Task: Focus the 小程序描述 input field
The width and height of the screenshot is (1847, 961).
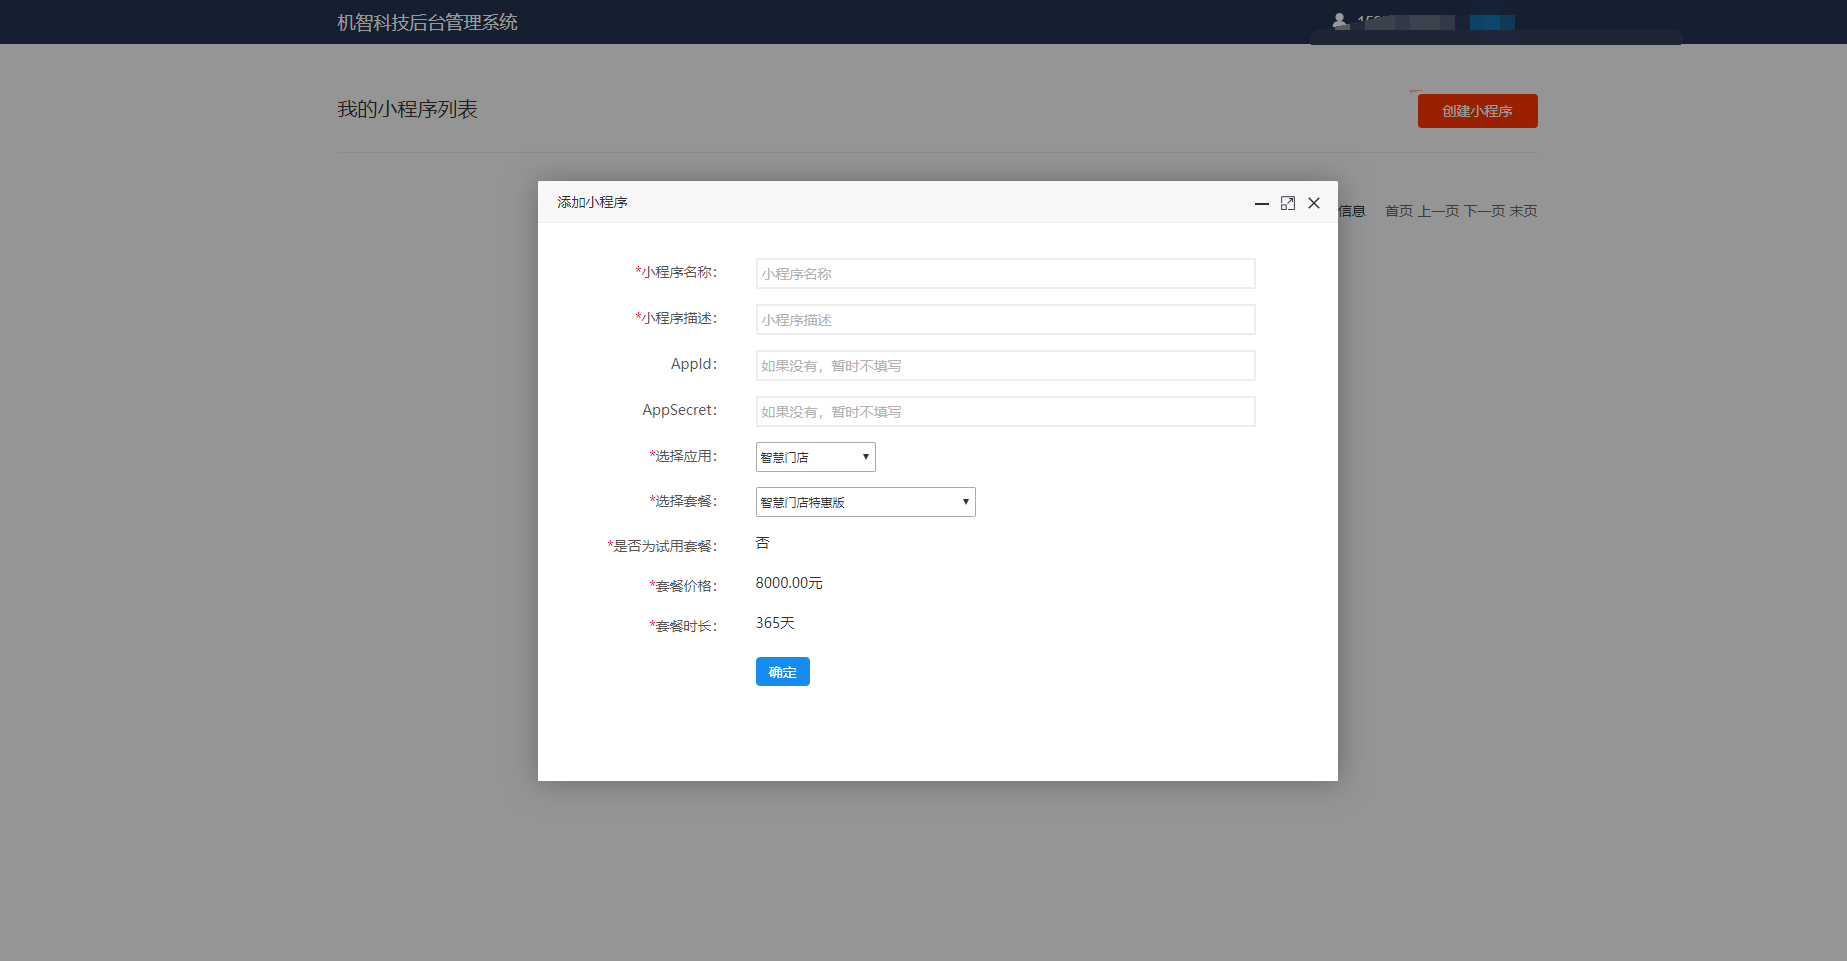Action: [1005, 319]
